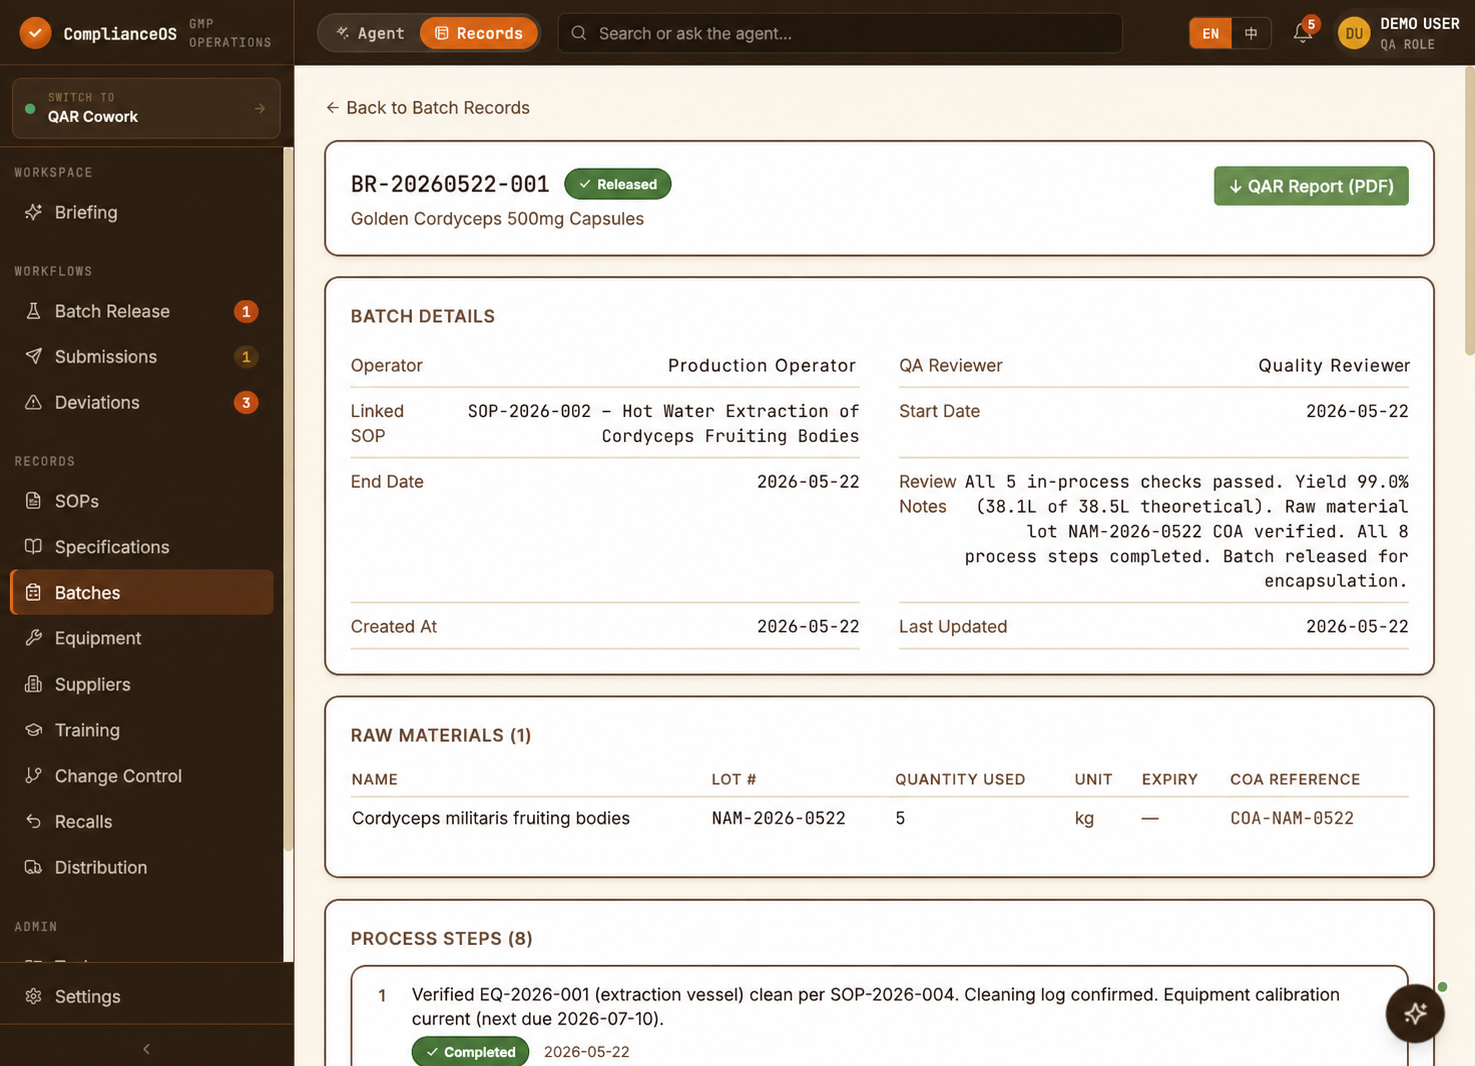Click the Released status badge

coord(618,184)
